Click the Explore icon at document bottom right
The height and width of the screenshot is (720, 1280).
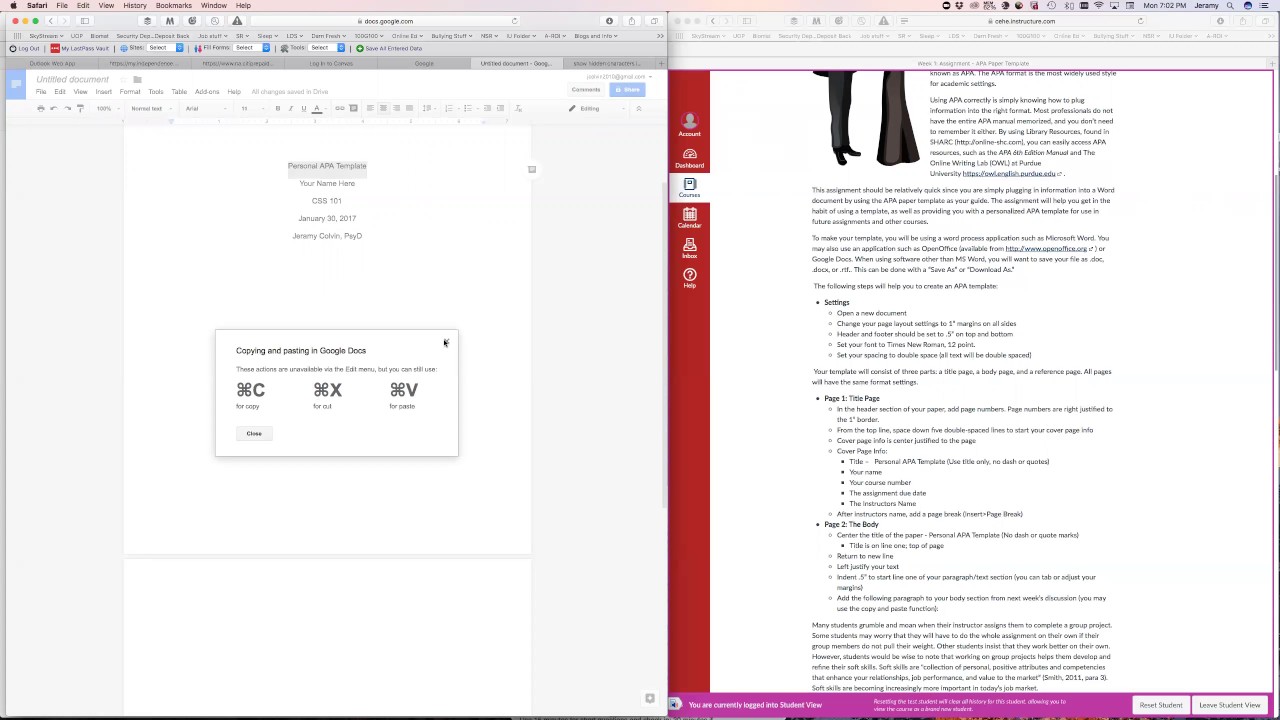(650, 698)
